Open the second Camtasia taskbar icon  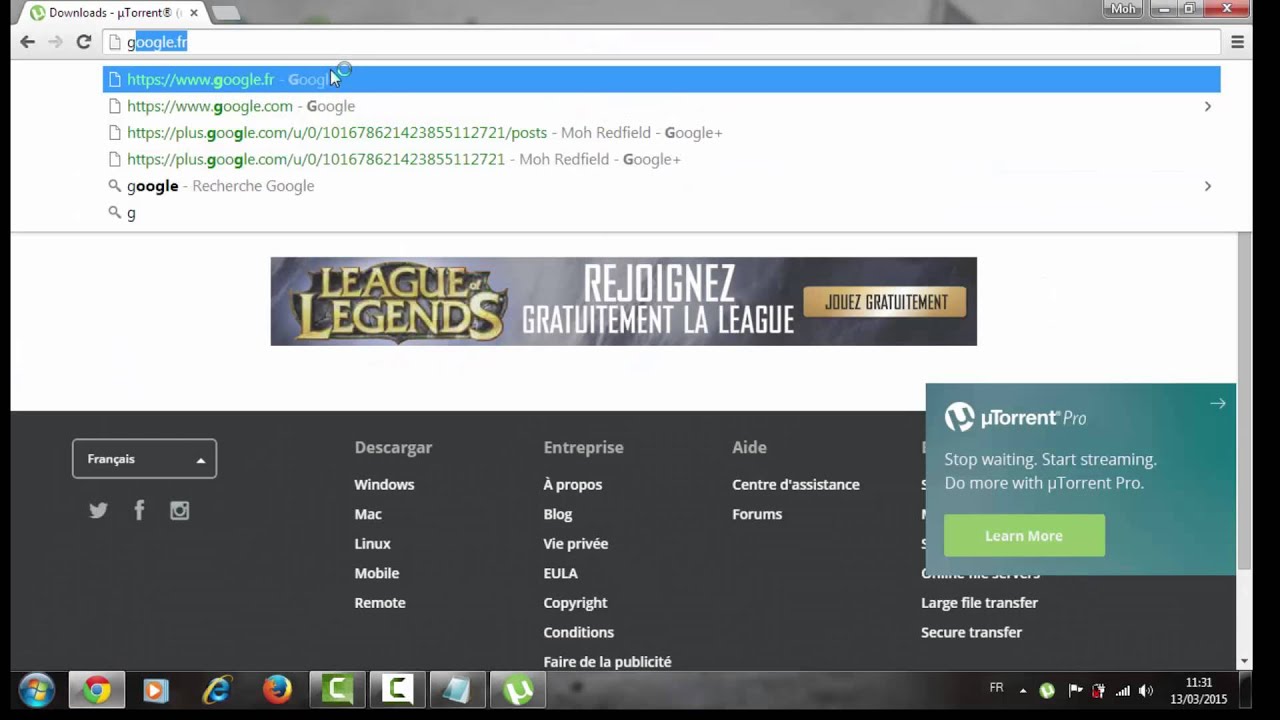coord(398,690)
